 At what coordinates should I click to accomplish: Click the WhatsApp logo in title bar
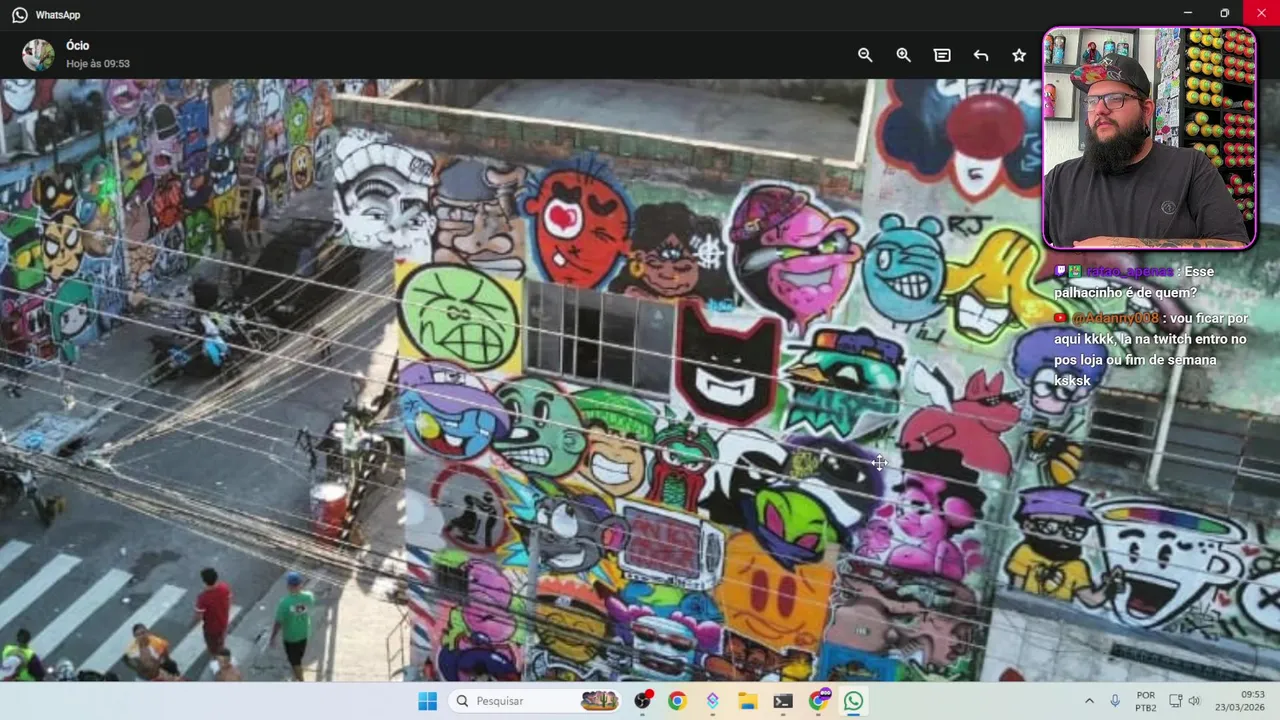(x=20, y=15)
